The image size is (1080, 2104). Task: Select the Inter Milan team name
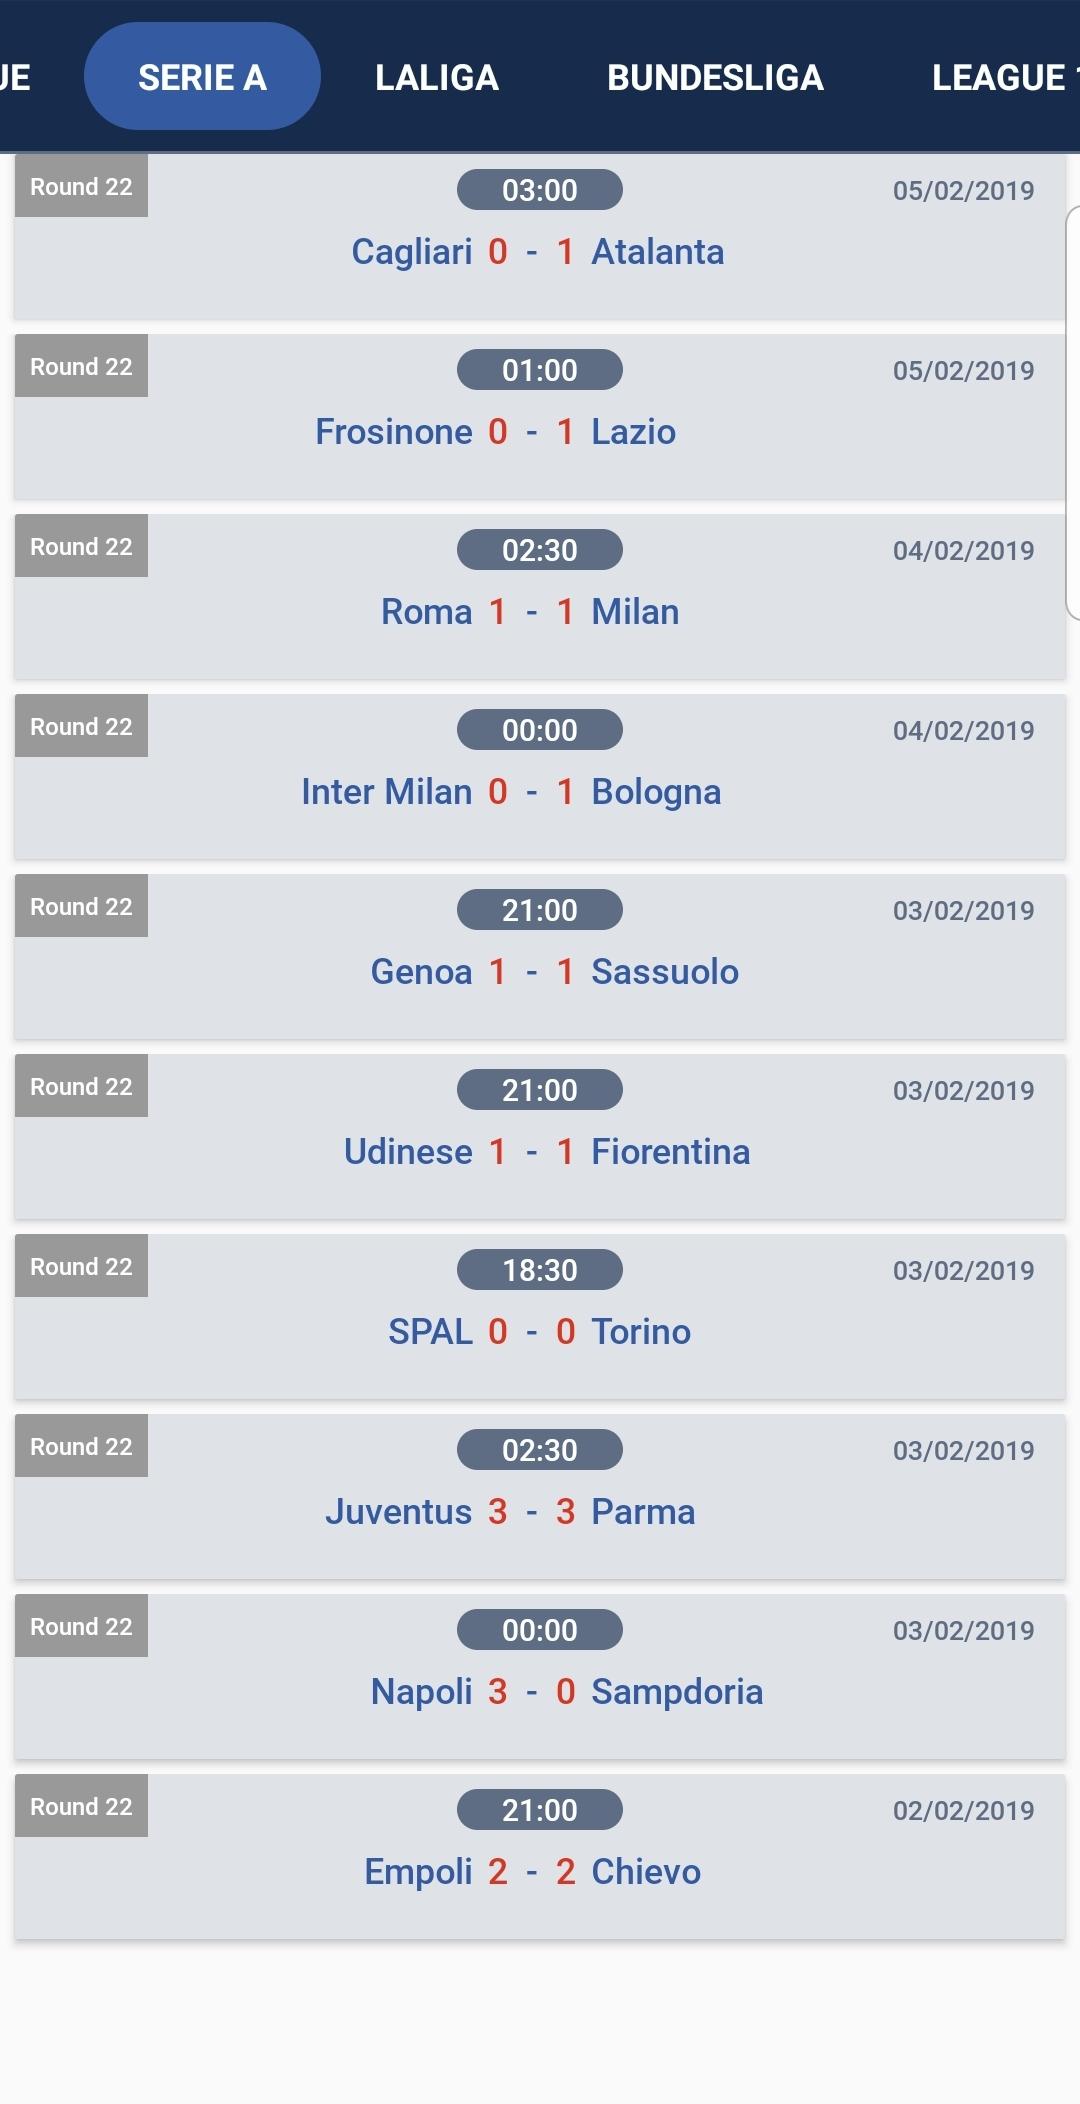(386, 792)
